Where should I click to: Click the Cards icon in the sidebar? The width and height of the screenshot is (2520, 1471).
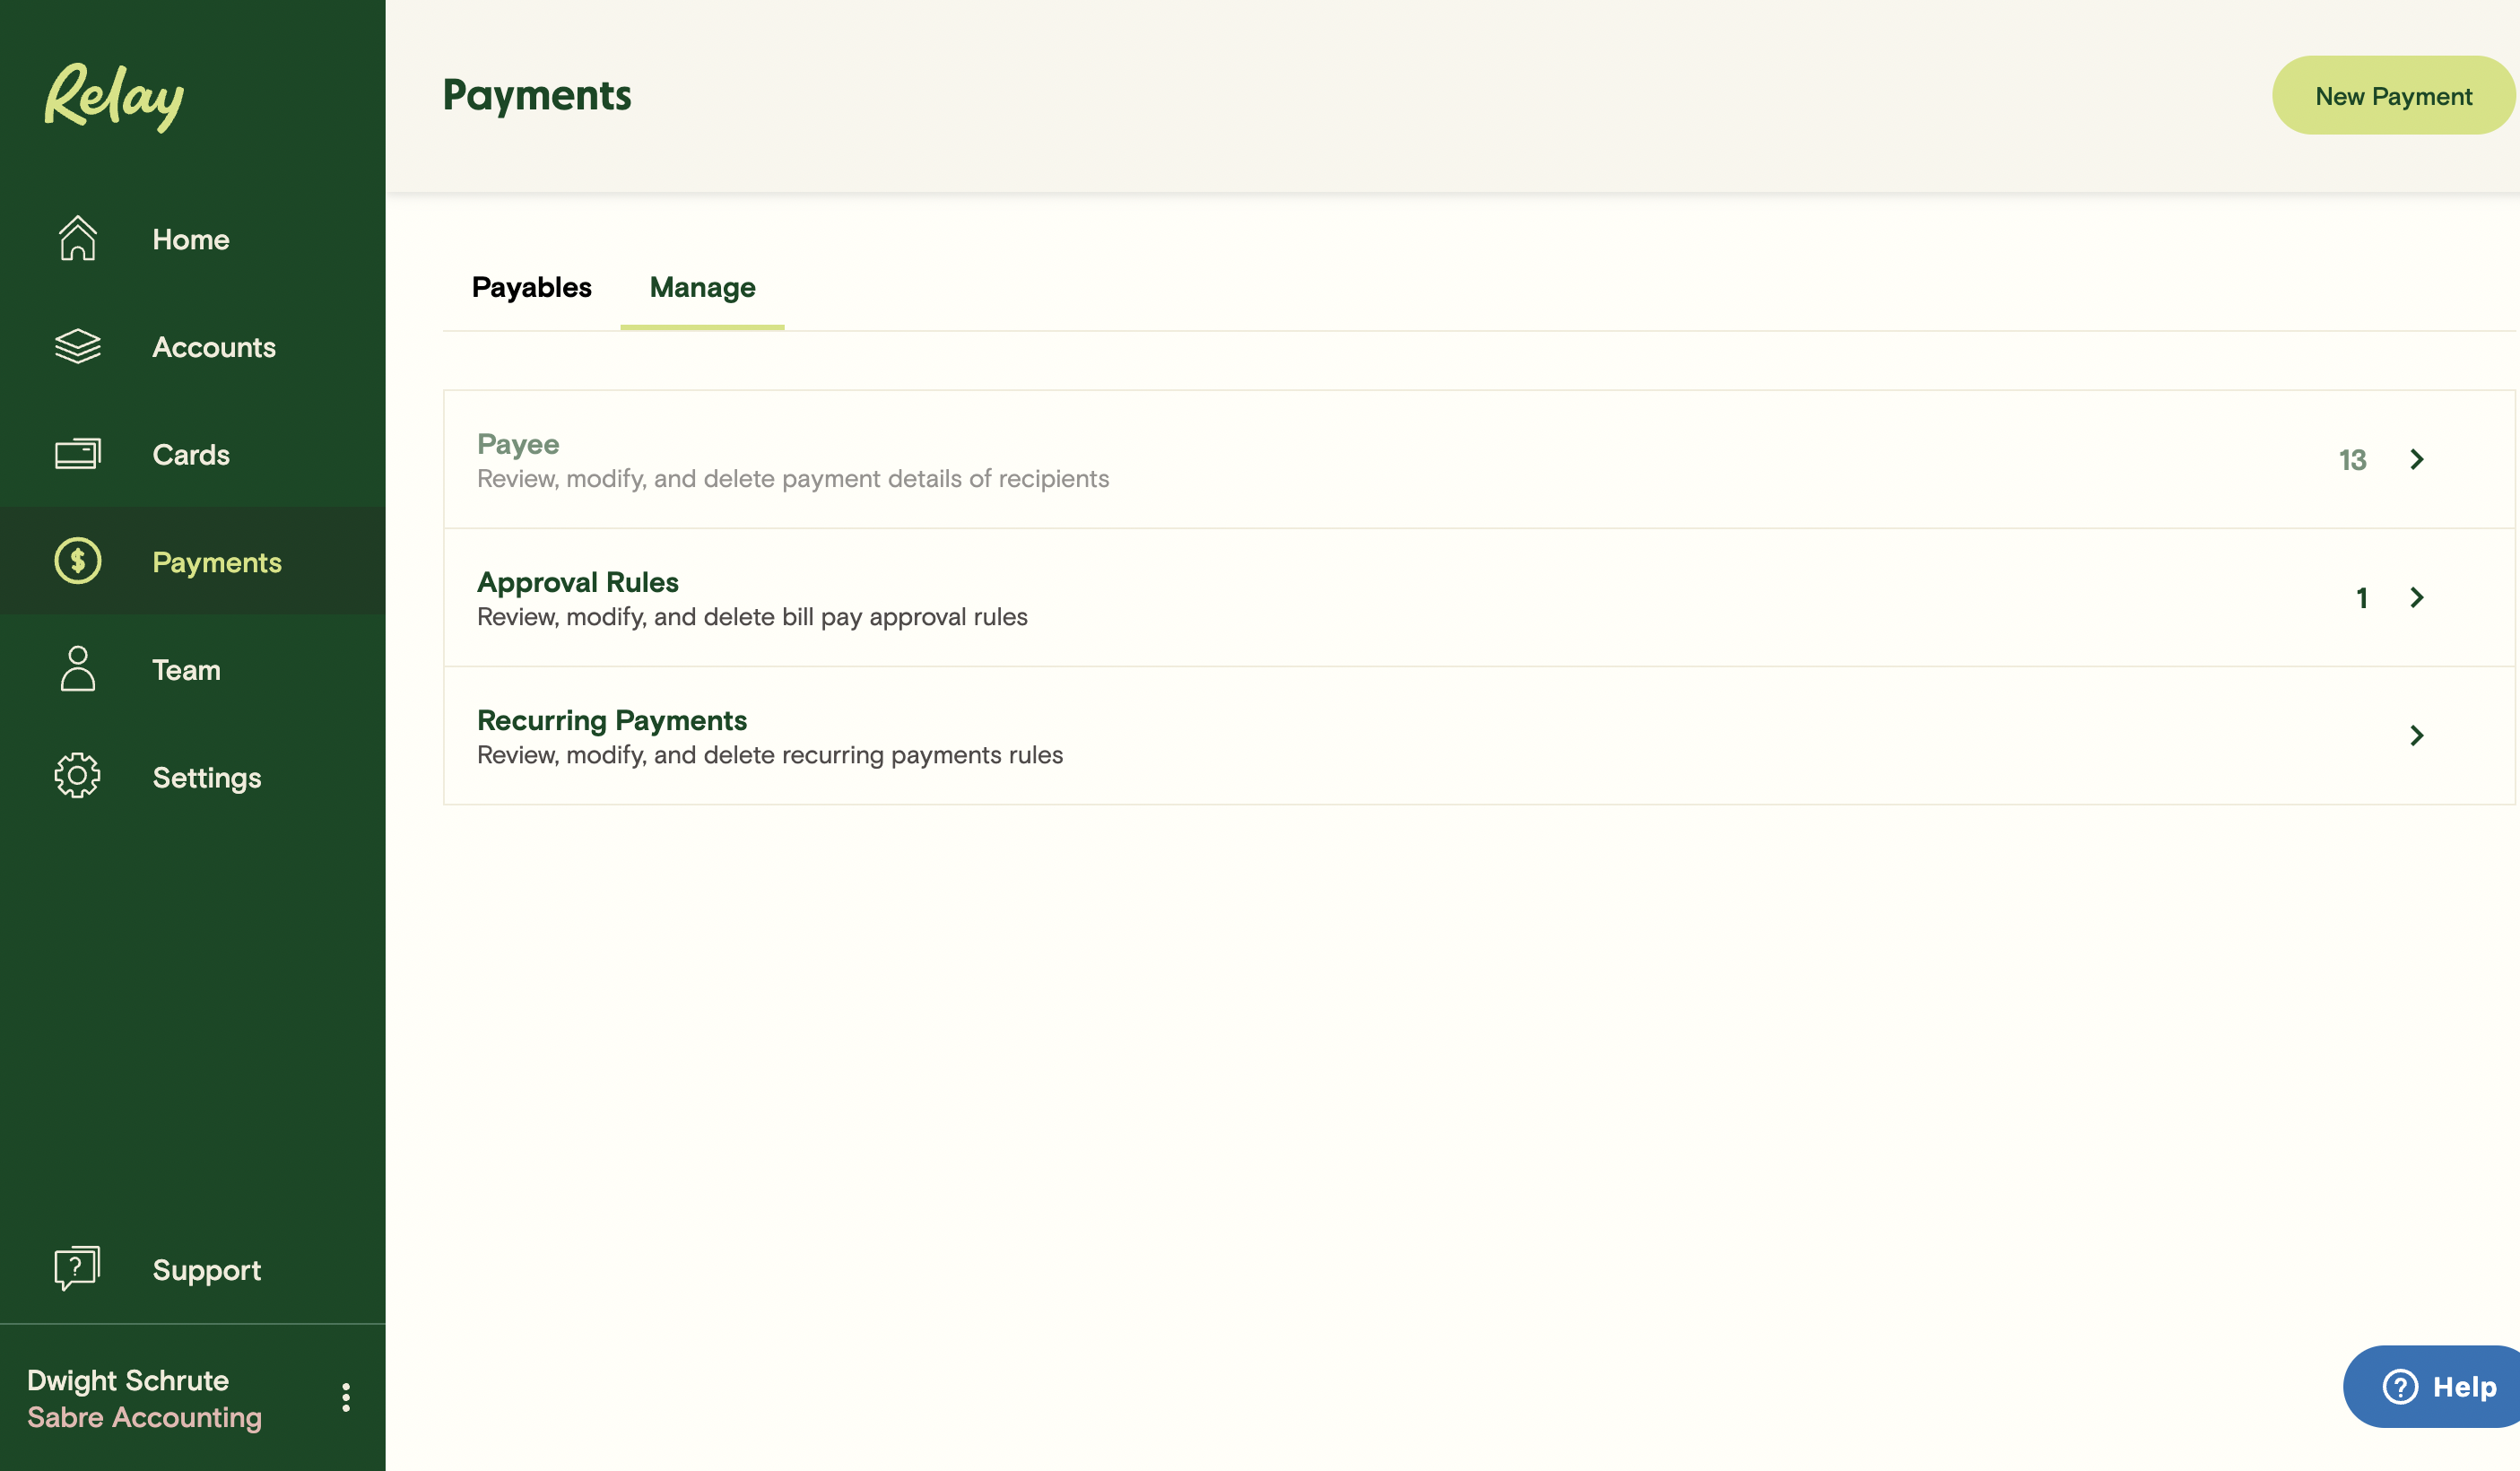77,454
